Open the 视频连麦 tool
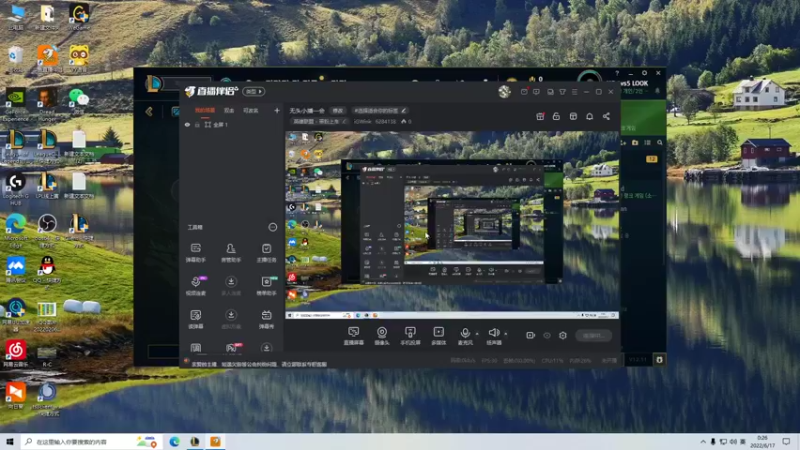This screenshot has height=450, width=800. click(x=195, y=286)
